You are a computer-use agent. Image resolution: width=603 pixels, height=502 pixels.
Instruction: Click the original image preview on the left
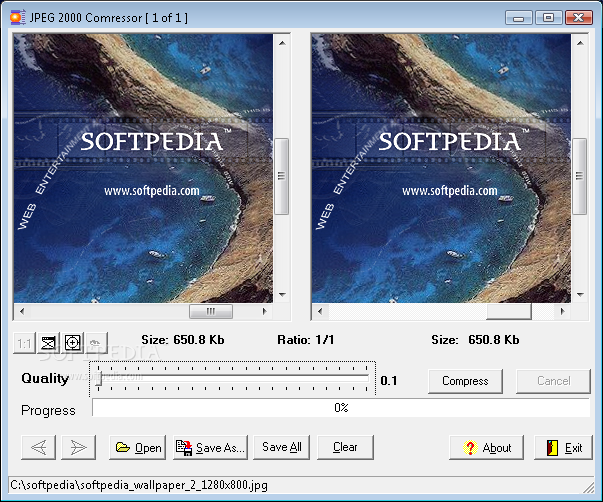143,168
